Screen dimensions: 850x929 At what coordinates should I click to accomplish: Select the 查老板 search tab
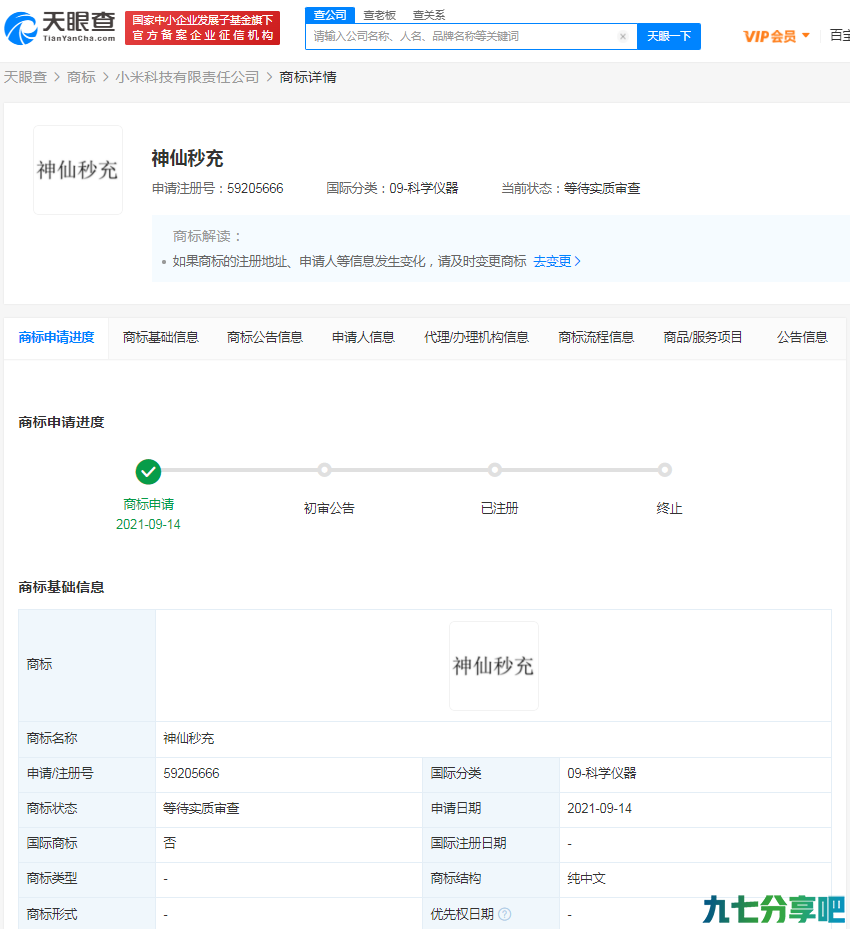click(x=379, y=15)
